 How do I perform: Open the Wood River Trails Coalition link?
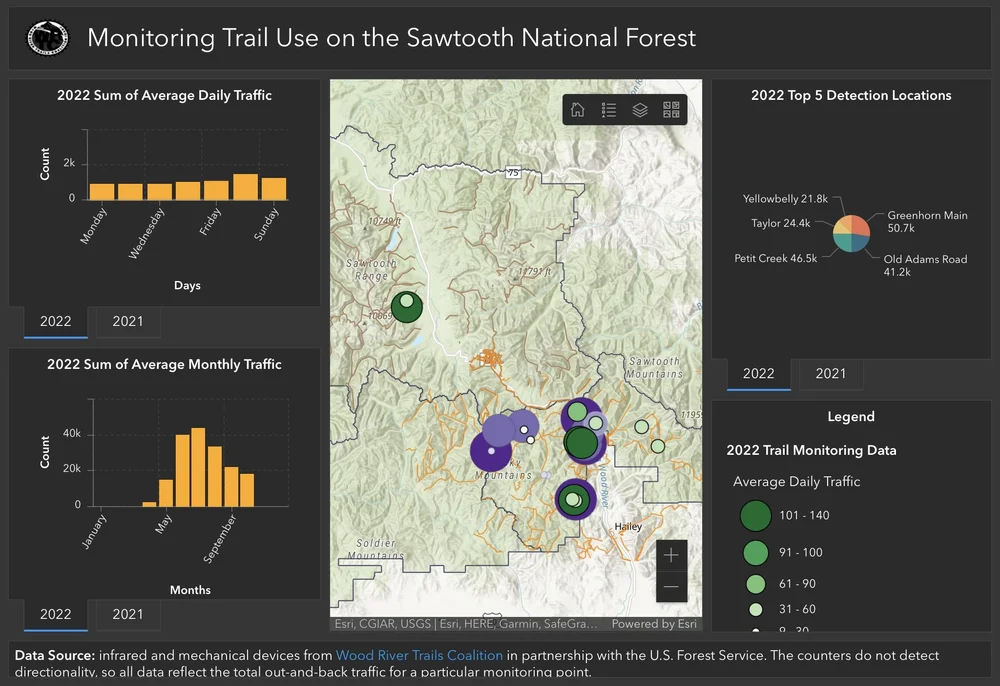click(419, 656)
